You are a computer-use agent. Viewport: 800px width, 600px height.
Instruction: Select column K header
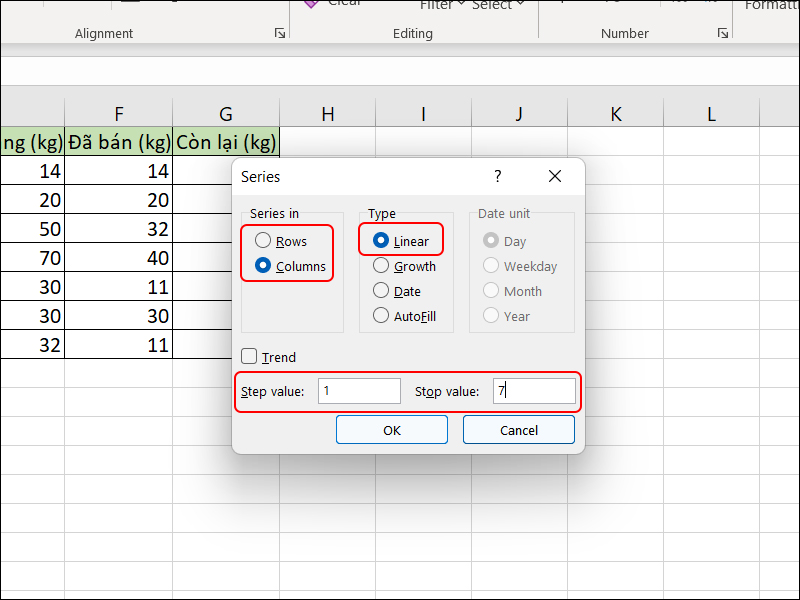click(x=615, y=114)
